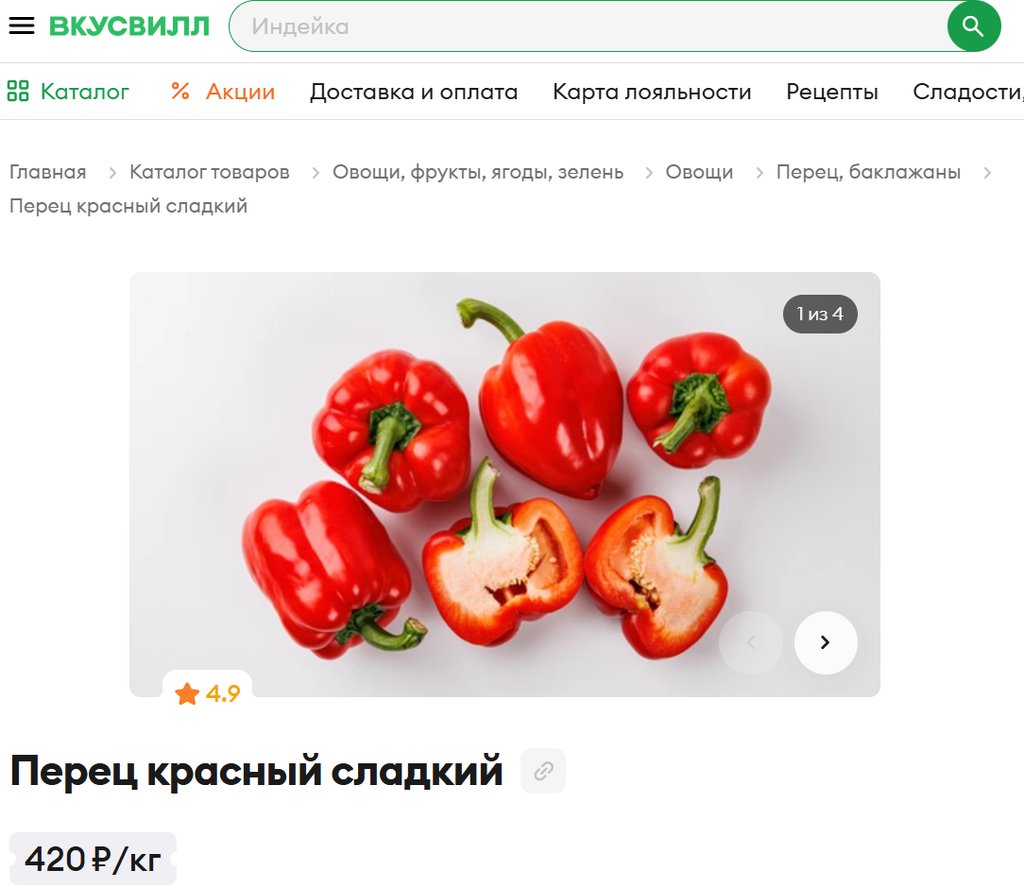Click Главная breadcrumb link
Screen dimensions: 1024x888
tap(48, 172)
